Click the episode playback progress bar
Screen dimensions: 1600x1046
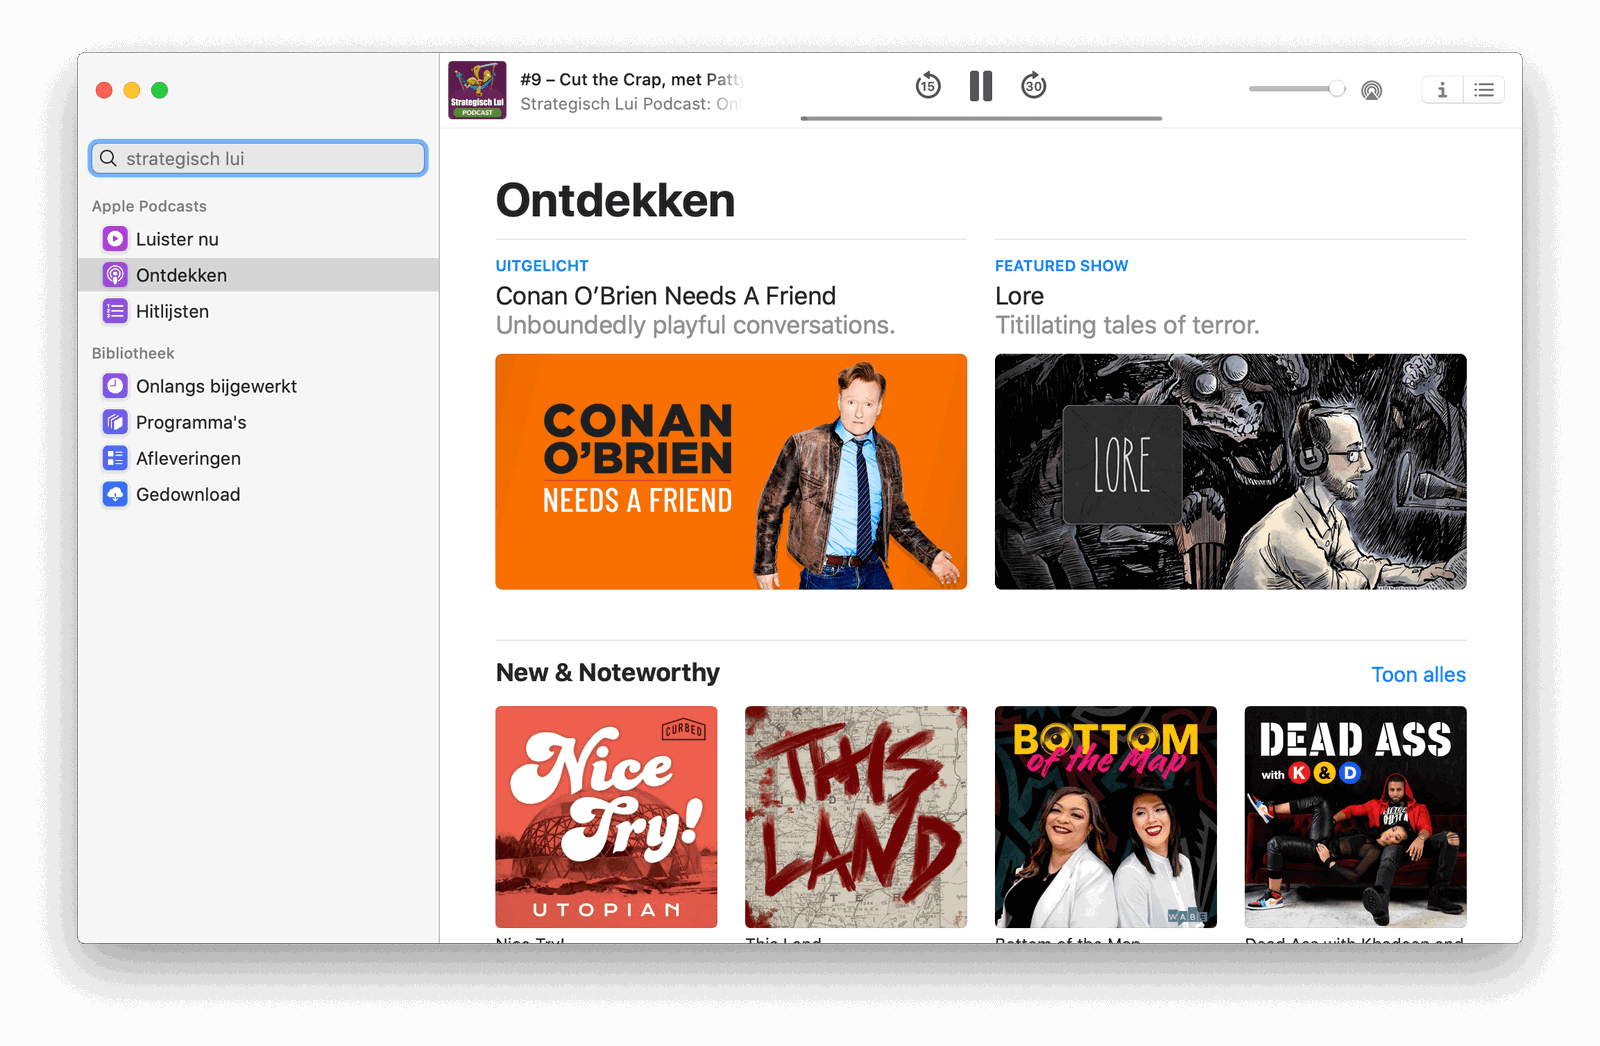pos(981,118)
